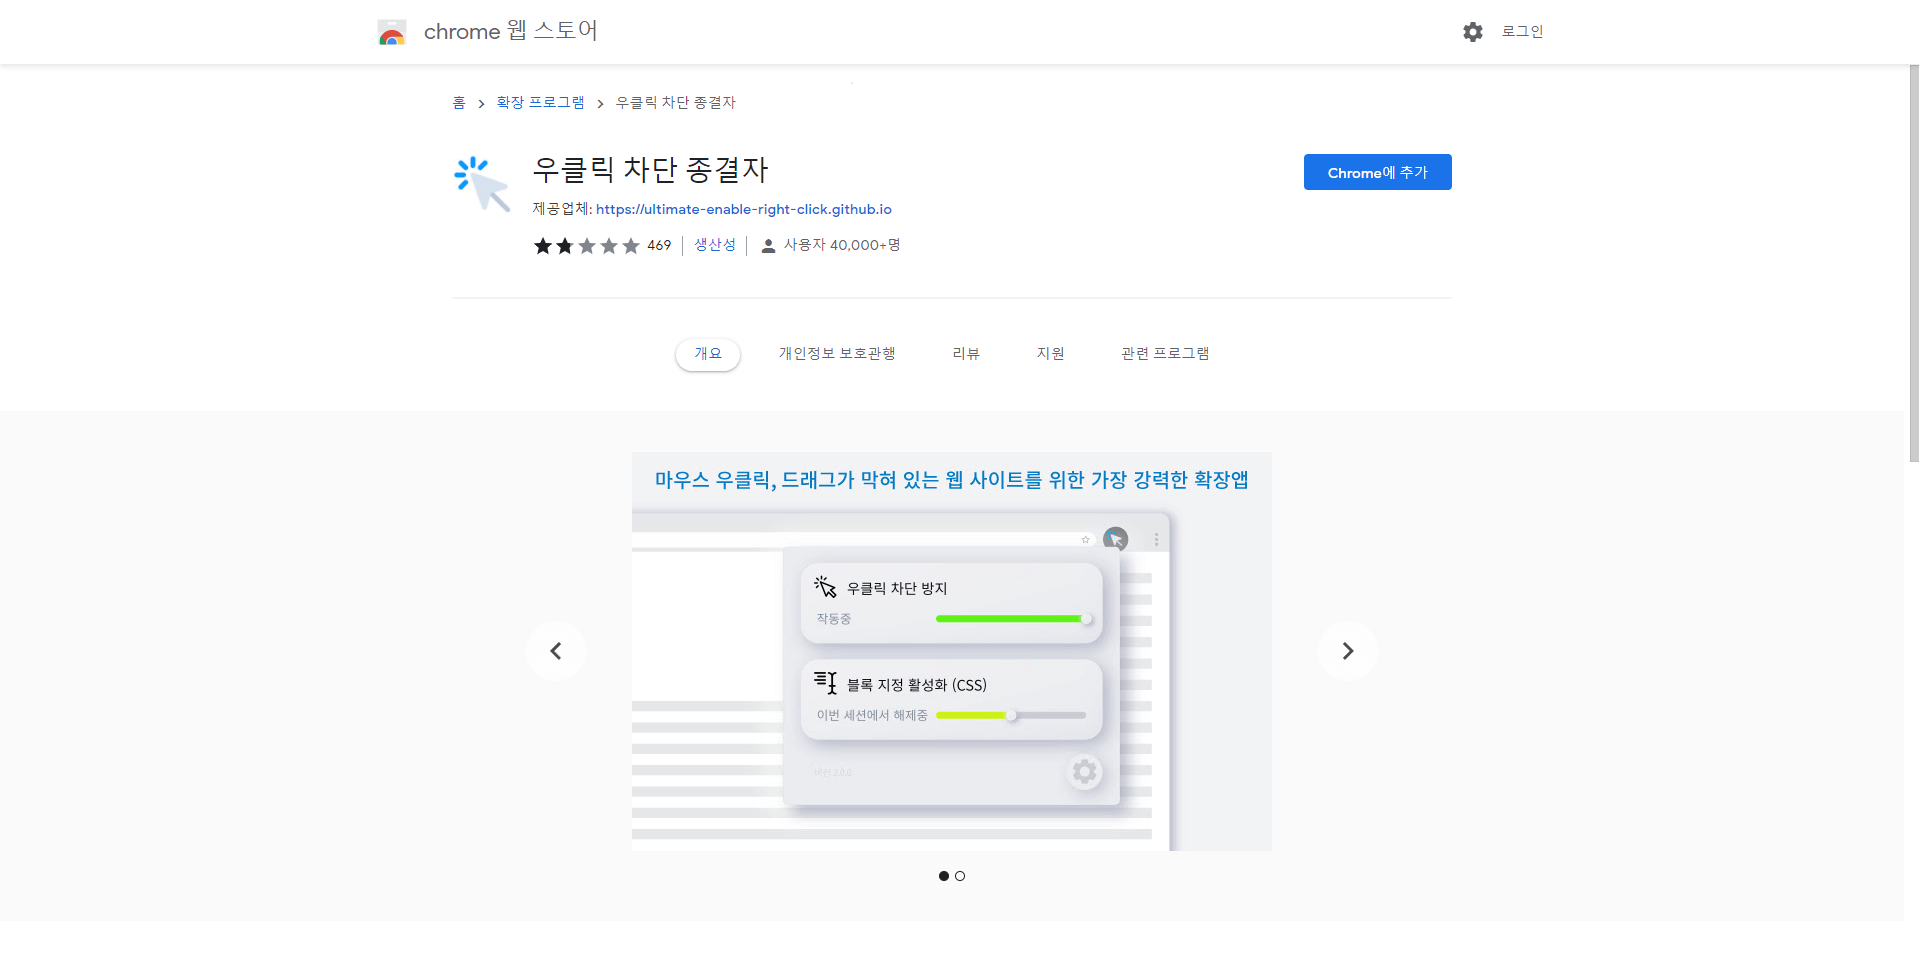Click the page vertical scrollbar

pos(1914,263)
